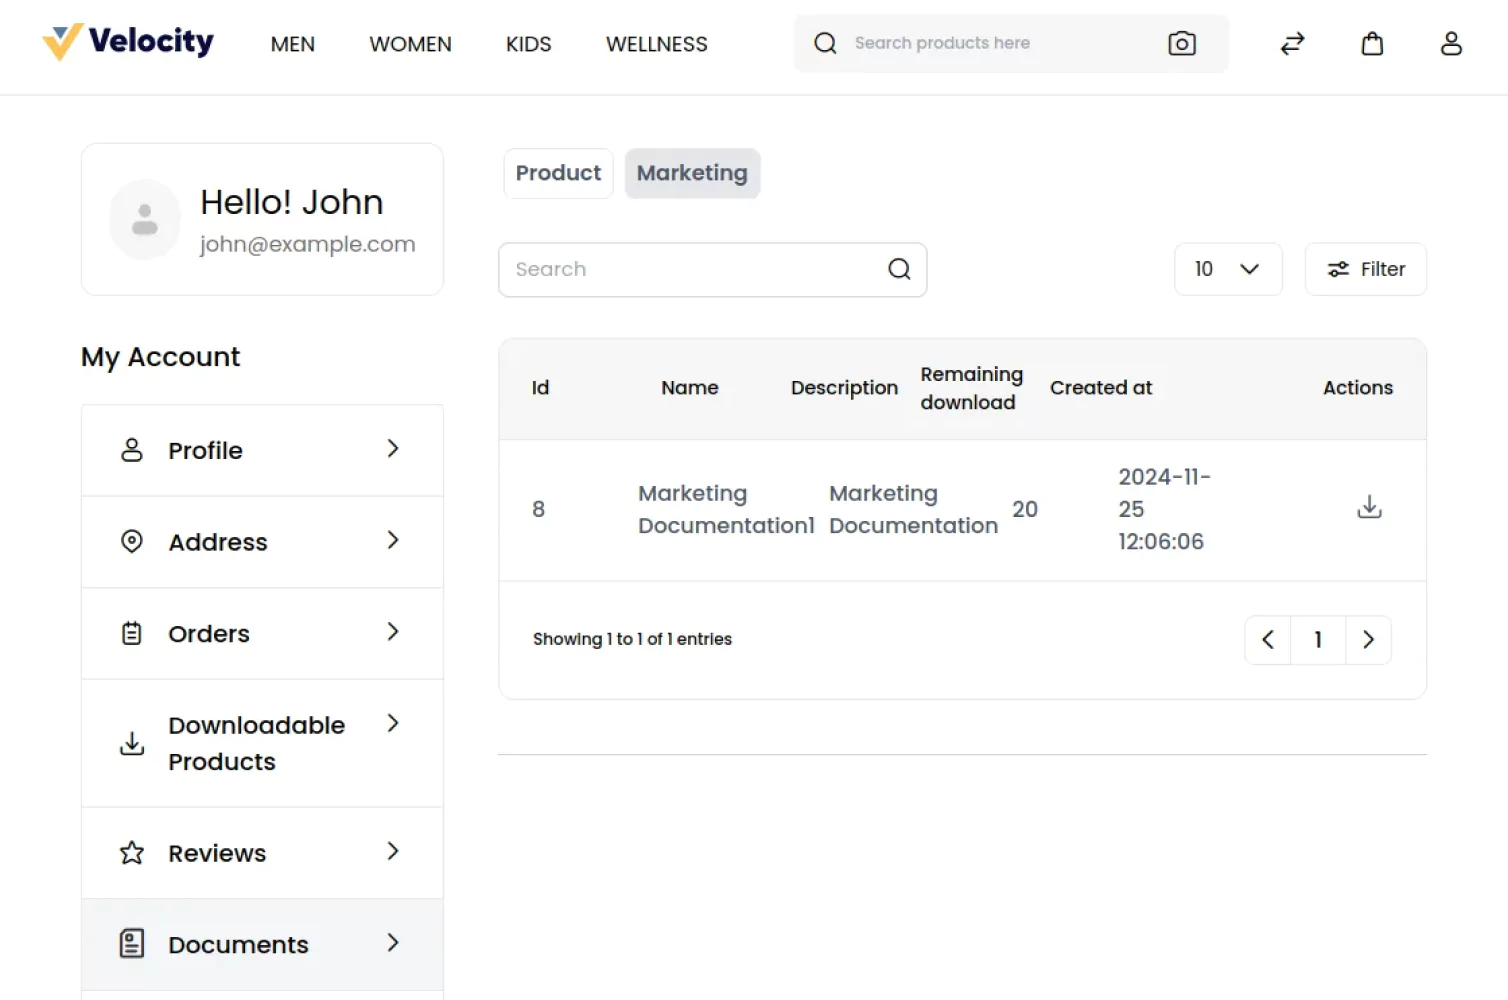
Task: Click the john@example.com email text
Action: [307, 244]
